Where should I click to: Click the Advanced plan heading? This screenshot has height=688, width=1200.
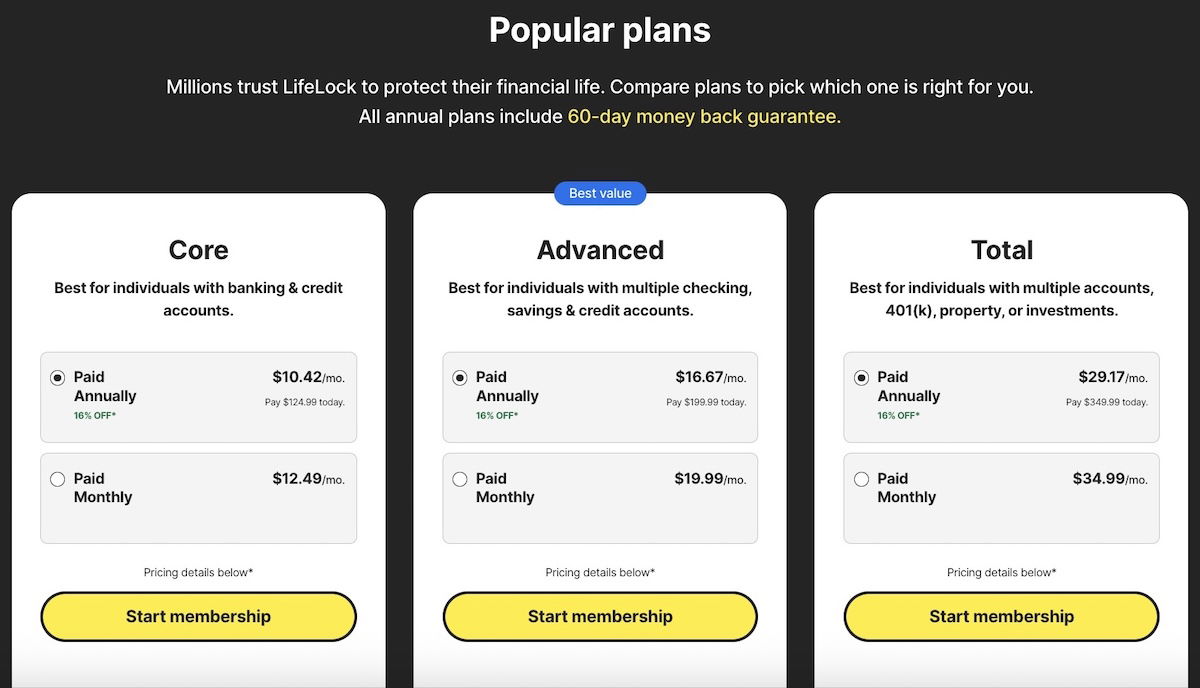(600, 250)
